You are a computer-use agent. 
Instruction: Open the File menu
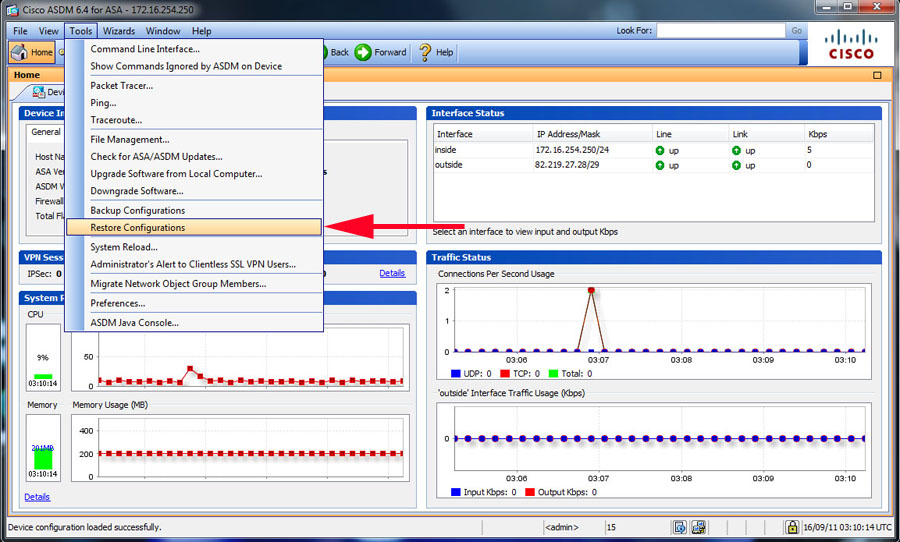[20, 31]
